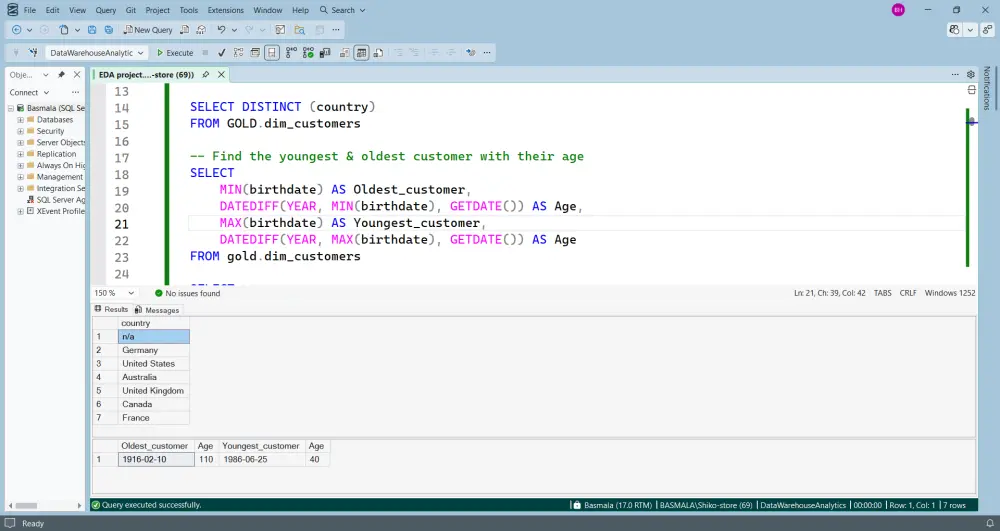The image size is (1000, 531).
Task: Open the File menu
Action: pos(29,10)
